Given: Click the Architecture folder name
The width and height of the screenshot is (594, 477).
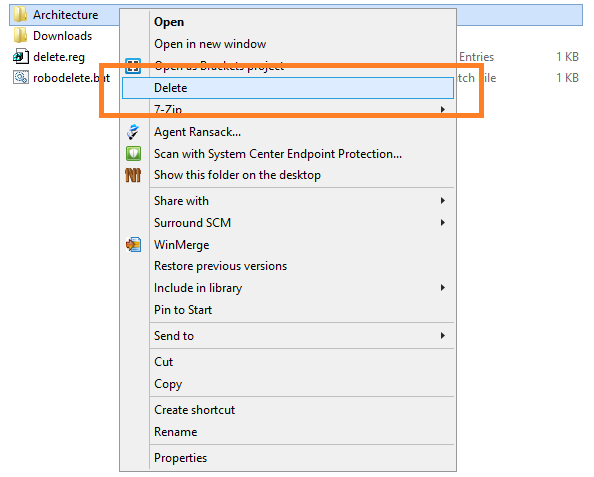Looking at the screenshot, I should pyautogui.click(x=66, y=15).
